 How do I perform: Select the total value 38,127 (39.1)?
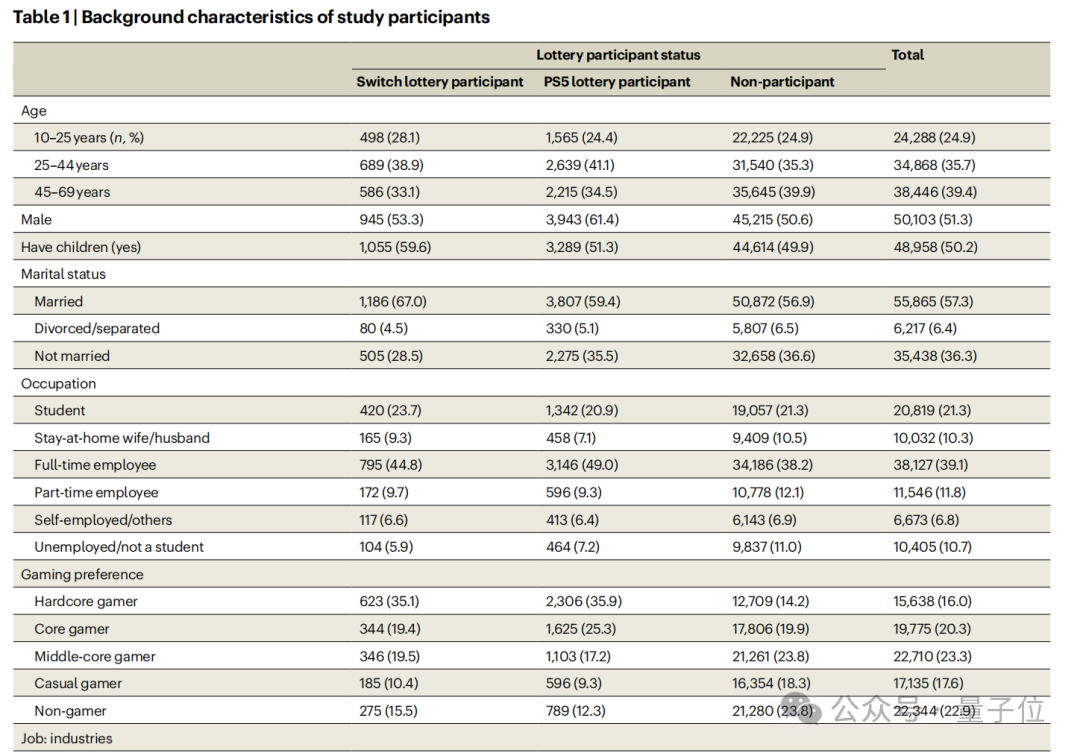[x=933, y=465]
